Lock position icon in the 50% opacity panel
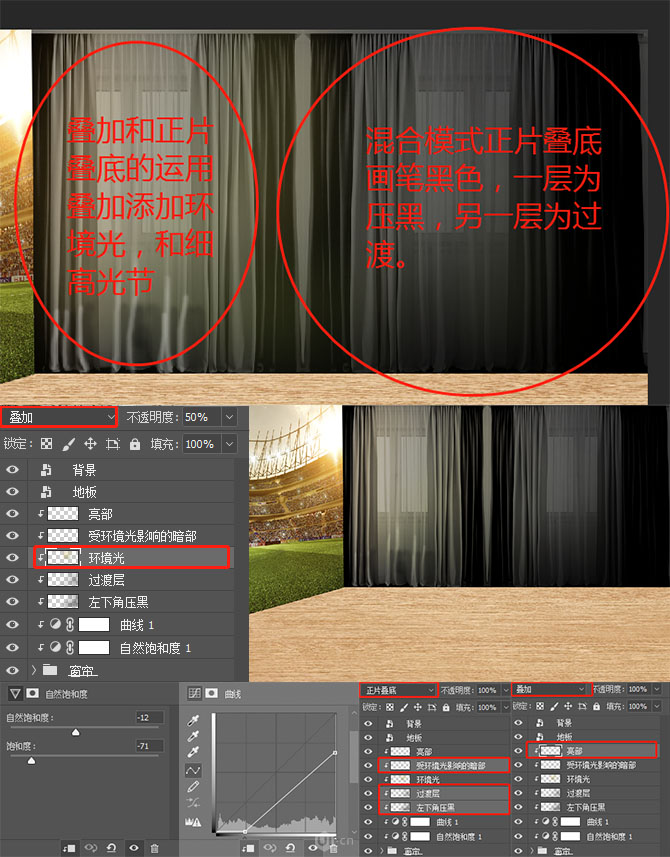The height and width of the screenshot is (857, 670). point(90,444)
